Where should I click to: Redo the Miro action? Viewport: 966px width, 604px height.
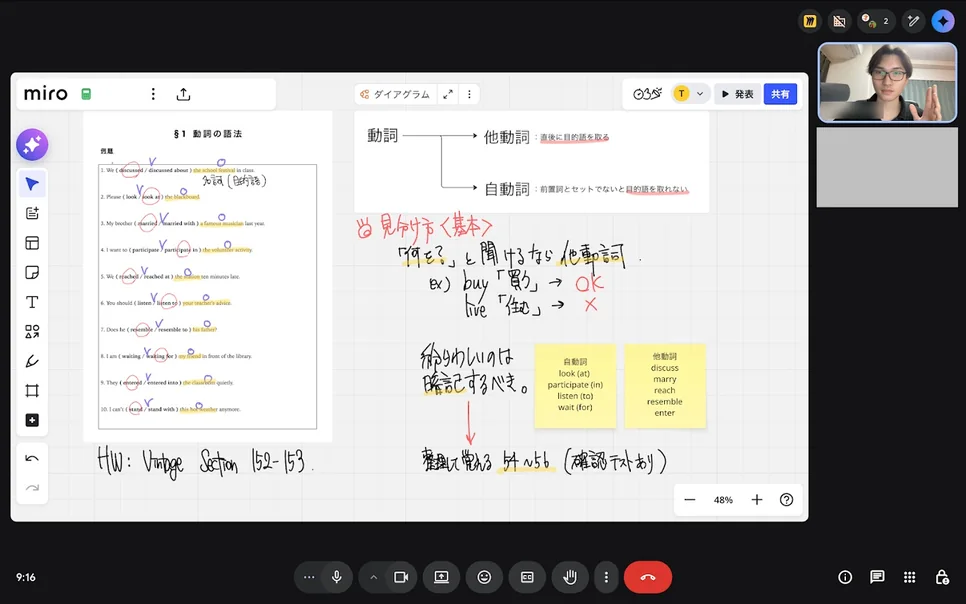coord(32,488)
